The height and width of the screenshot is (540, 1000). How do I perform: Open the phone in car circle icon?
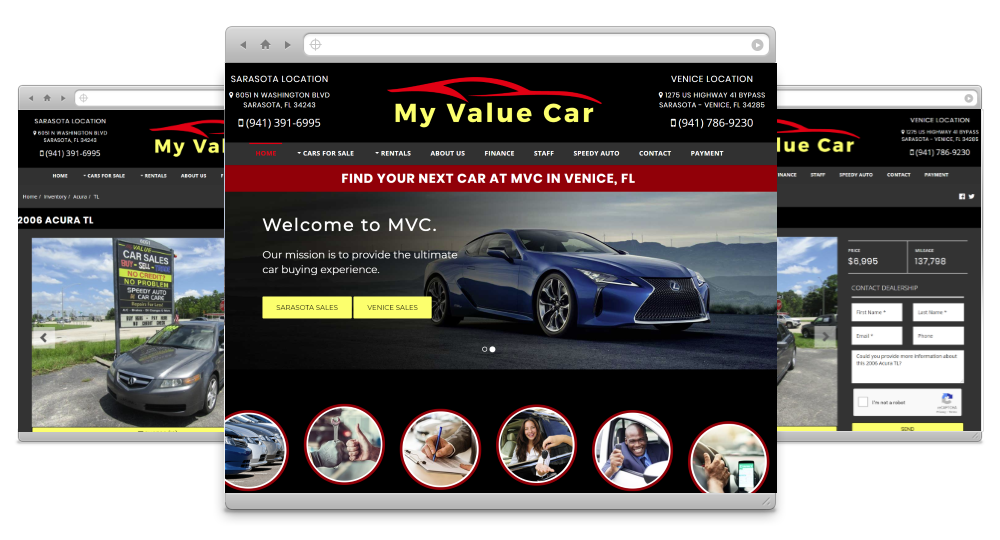728,458
